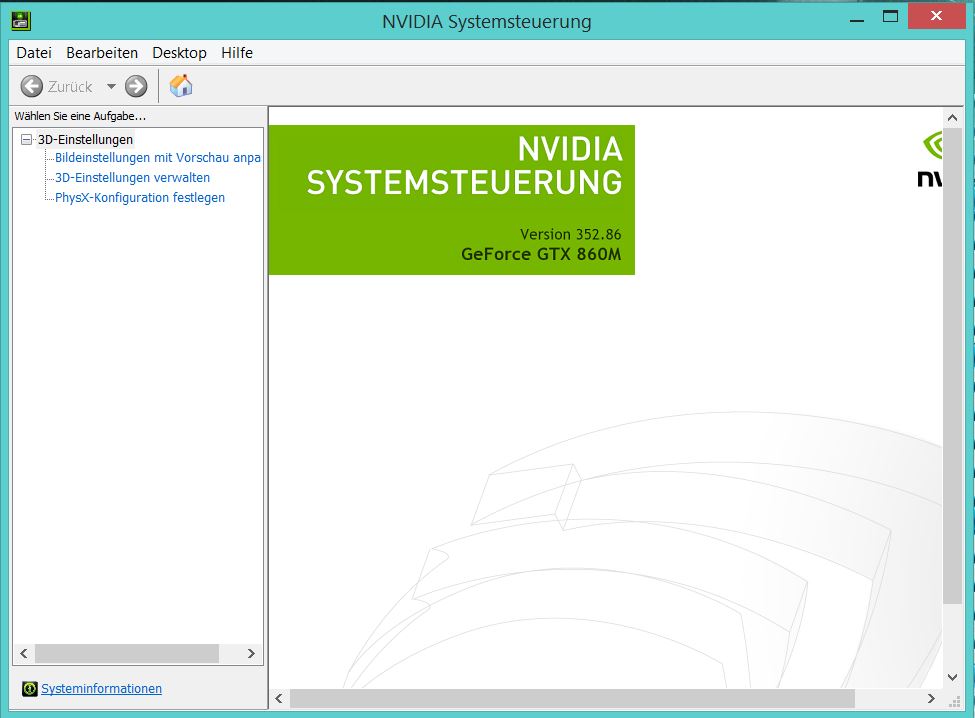
Task: Click the Version 352.86 text
Action: tap(571, 234)
